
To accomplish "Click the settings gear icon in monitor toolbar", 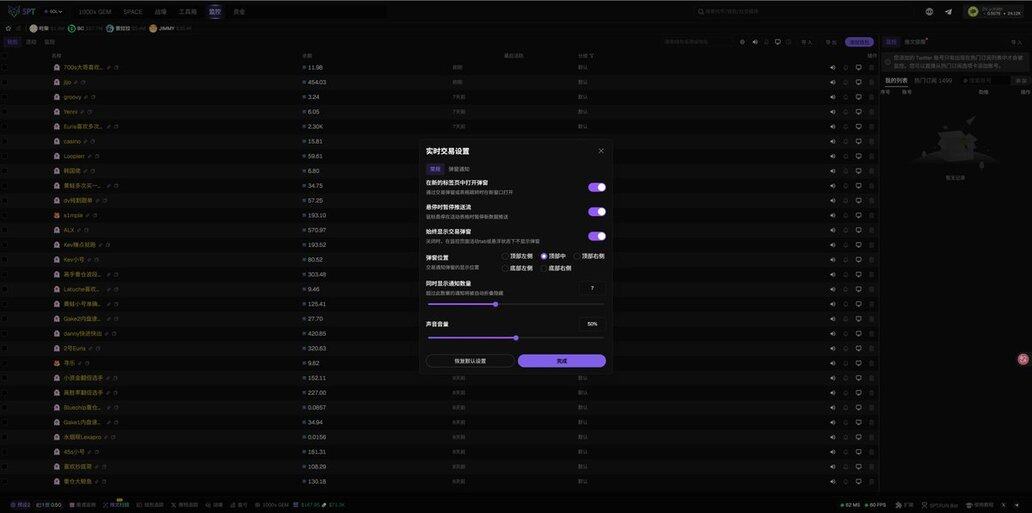I will [x=742, y=42].
